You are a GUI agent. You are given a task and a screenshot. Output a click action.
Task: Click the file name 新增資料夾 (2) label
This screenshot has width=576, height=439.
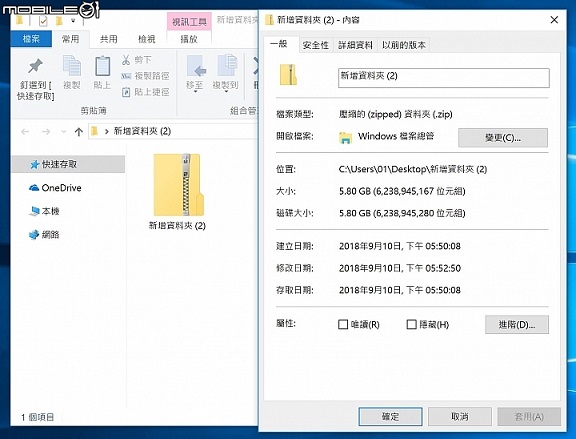pos(177,226)
